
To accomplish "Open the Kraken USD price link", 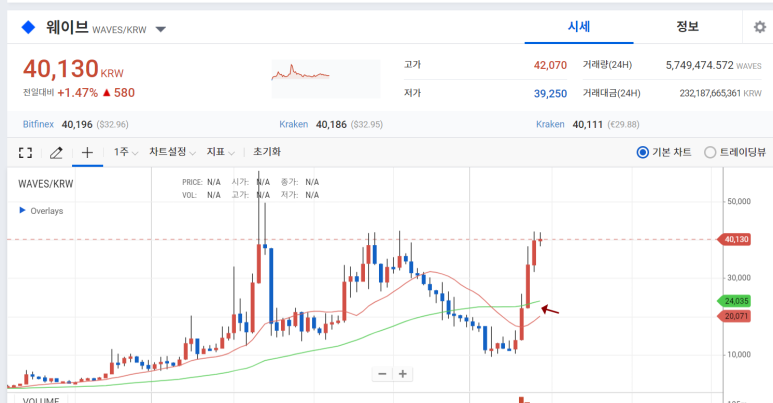I will pos(294,124).
